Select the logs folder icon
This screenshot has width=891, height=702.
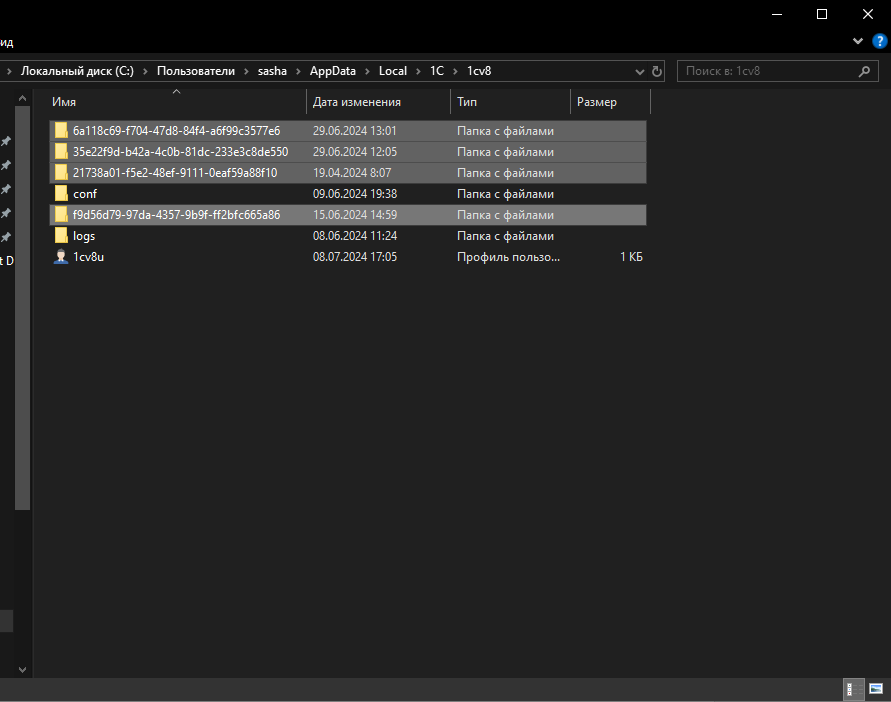click(x=61, y=236)
